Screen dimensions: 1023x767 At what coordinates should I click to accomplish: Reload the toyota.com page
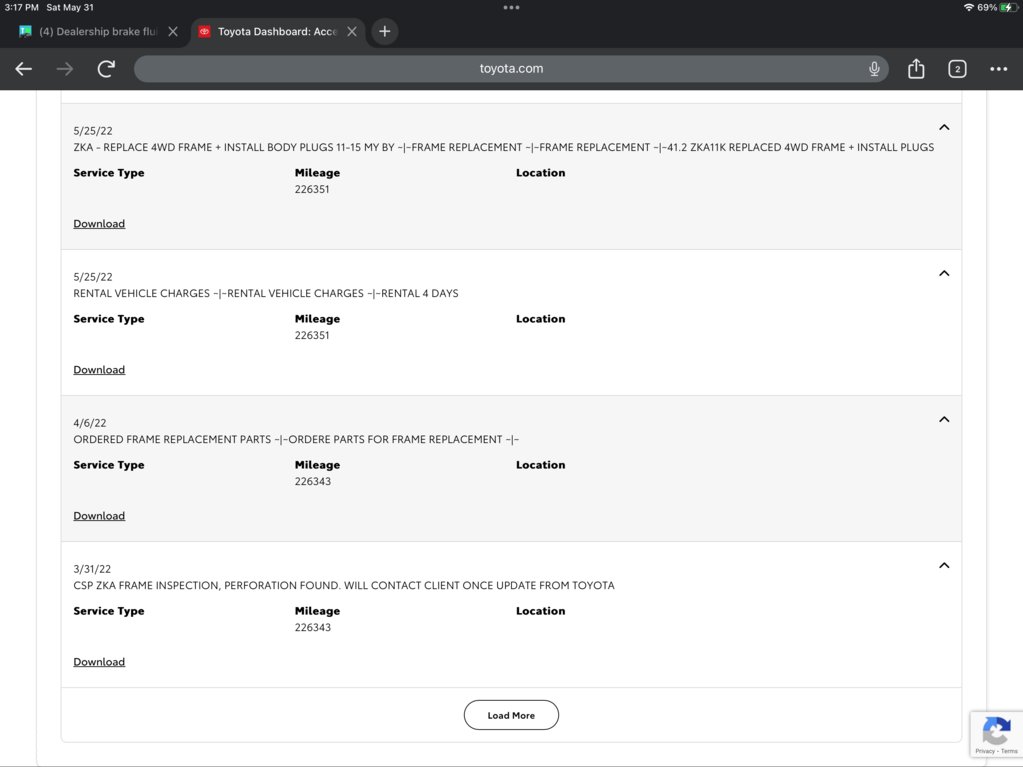tap(106, 68)
